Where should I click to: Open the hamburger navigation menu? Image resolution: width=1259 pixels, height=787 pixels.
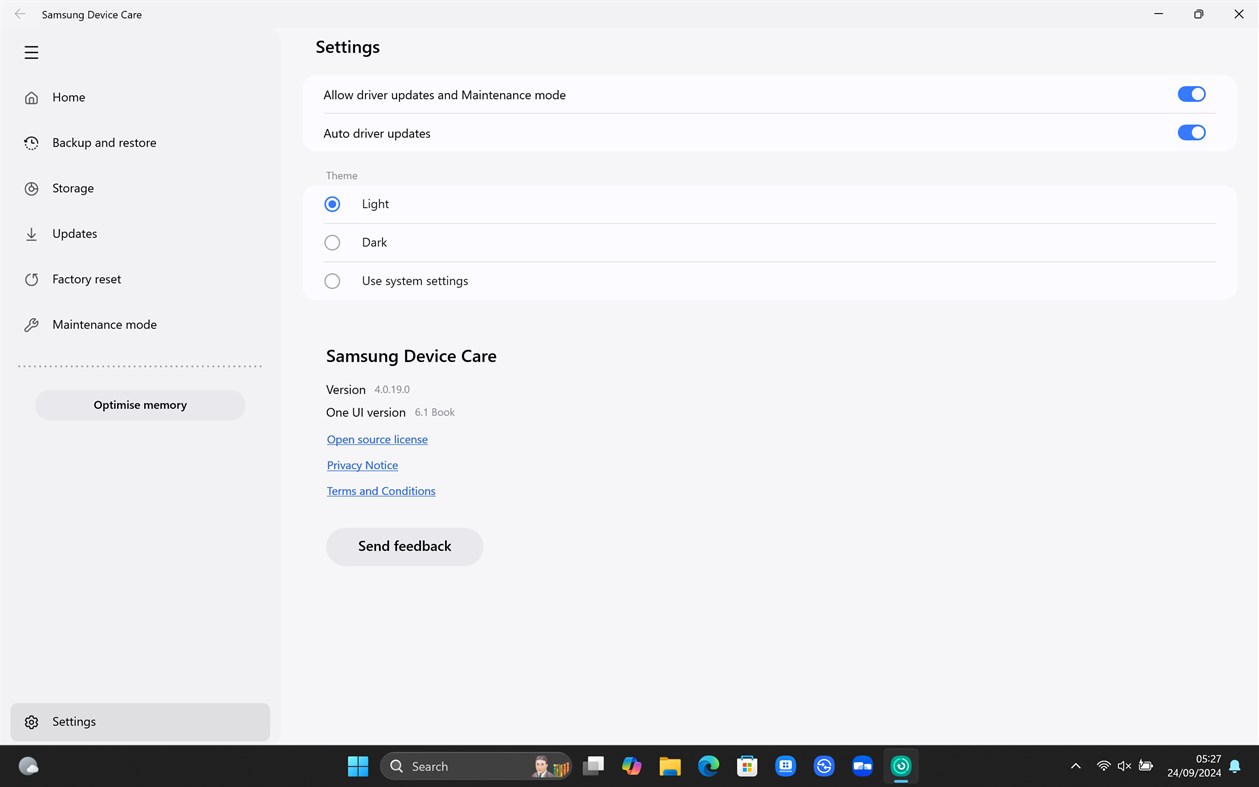pos(31,52)
